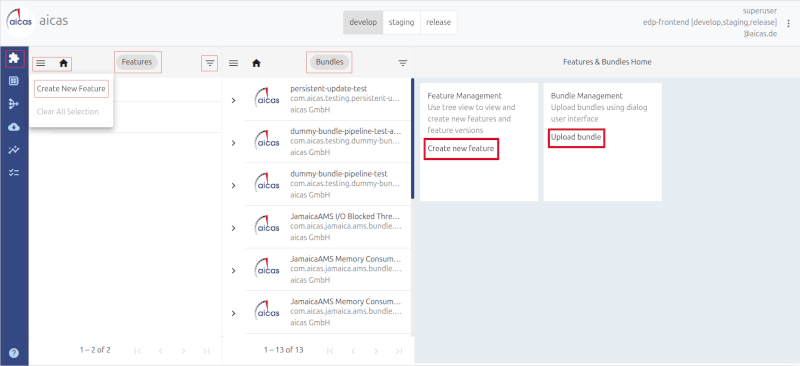Open the help question mark icon
This screenshot has height=366, width=800.
point(14,353)
